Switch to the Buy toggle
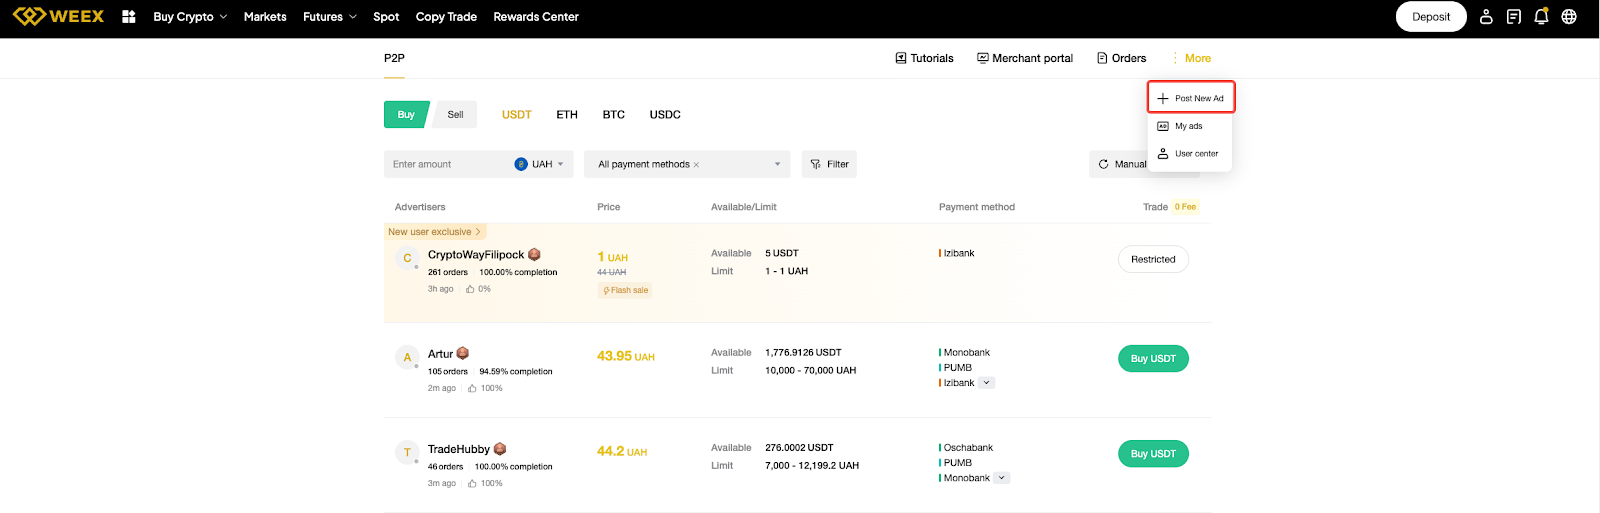 tap(405, 115)
